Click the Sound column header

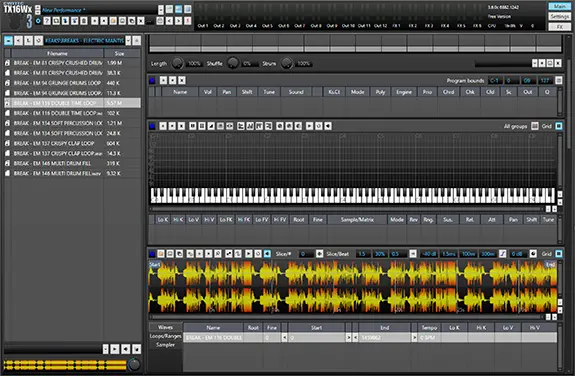[296, 92]
